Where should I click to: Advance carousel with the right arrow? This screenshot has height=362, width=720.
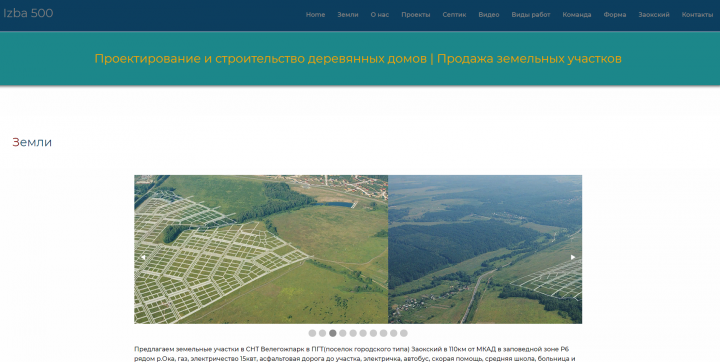click(573, 257)
